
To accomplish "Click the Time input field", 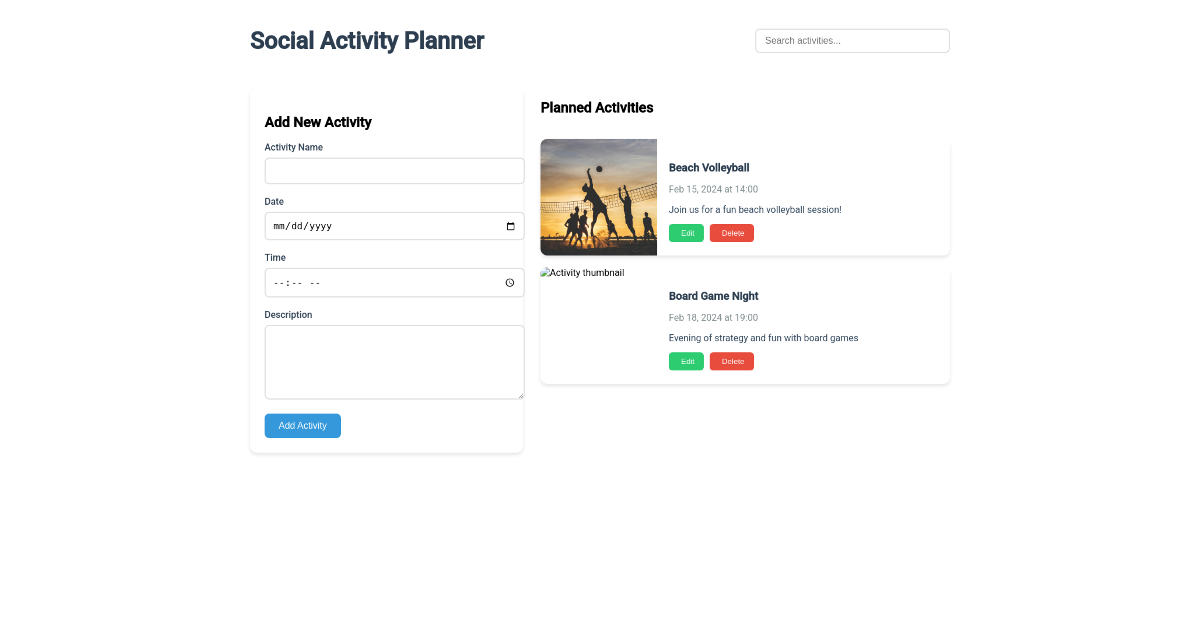I will pos(380,282).
